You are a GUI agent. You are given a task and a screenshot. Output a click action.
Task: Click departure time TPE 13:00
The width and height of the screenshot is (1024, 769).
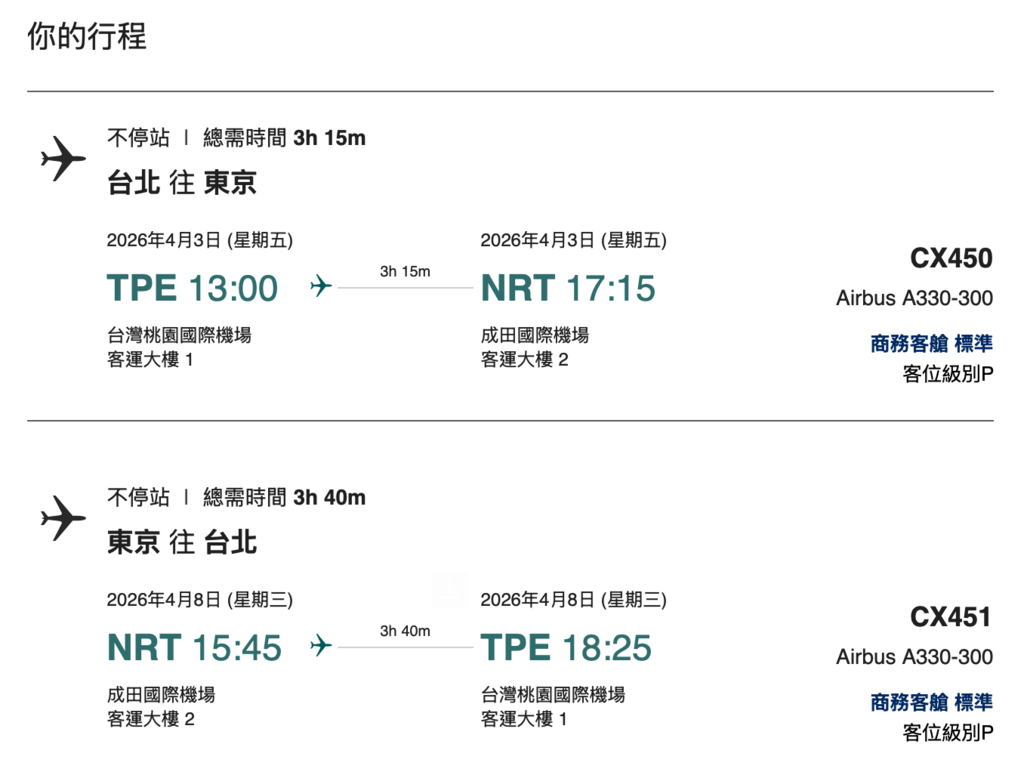tap(192, 288)
